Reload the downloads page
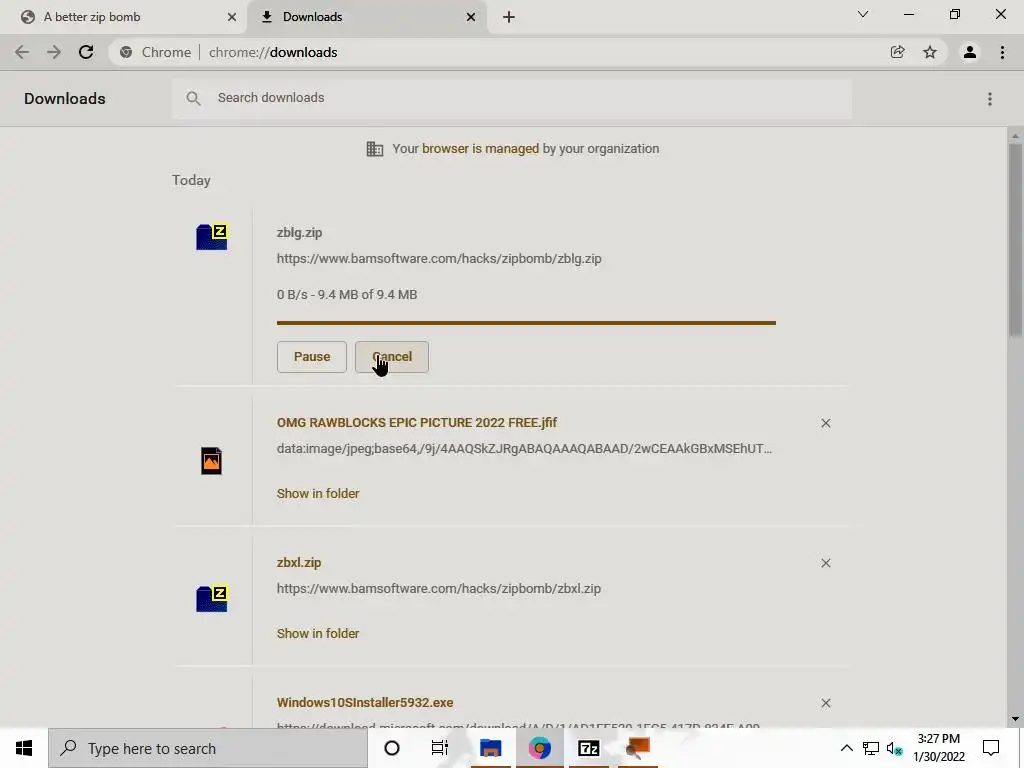1024x768 pixels. [x=86, y=52]
